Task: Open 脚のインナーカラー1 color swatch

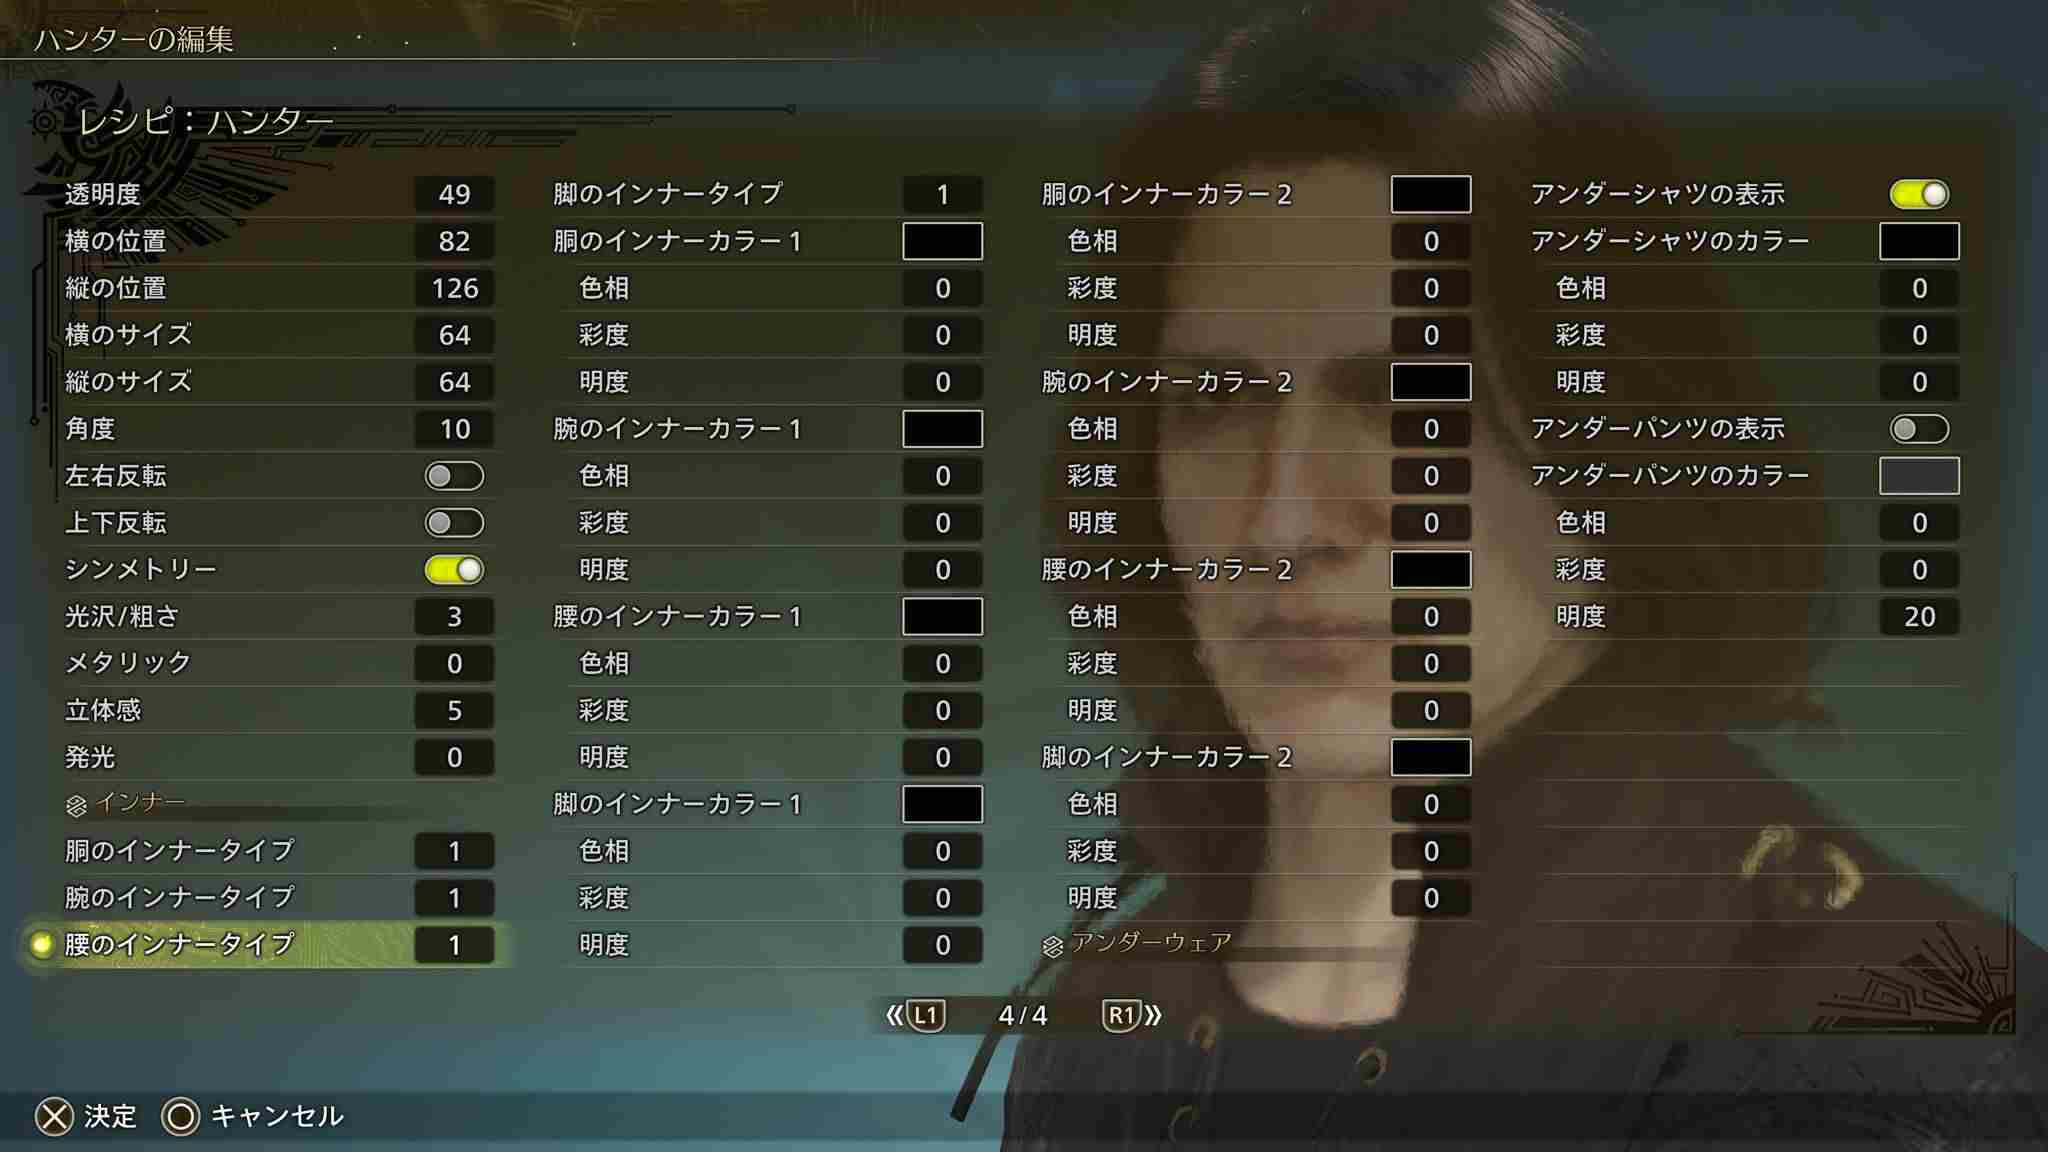Action: (942, 804)
